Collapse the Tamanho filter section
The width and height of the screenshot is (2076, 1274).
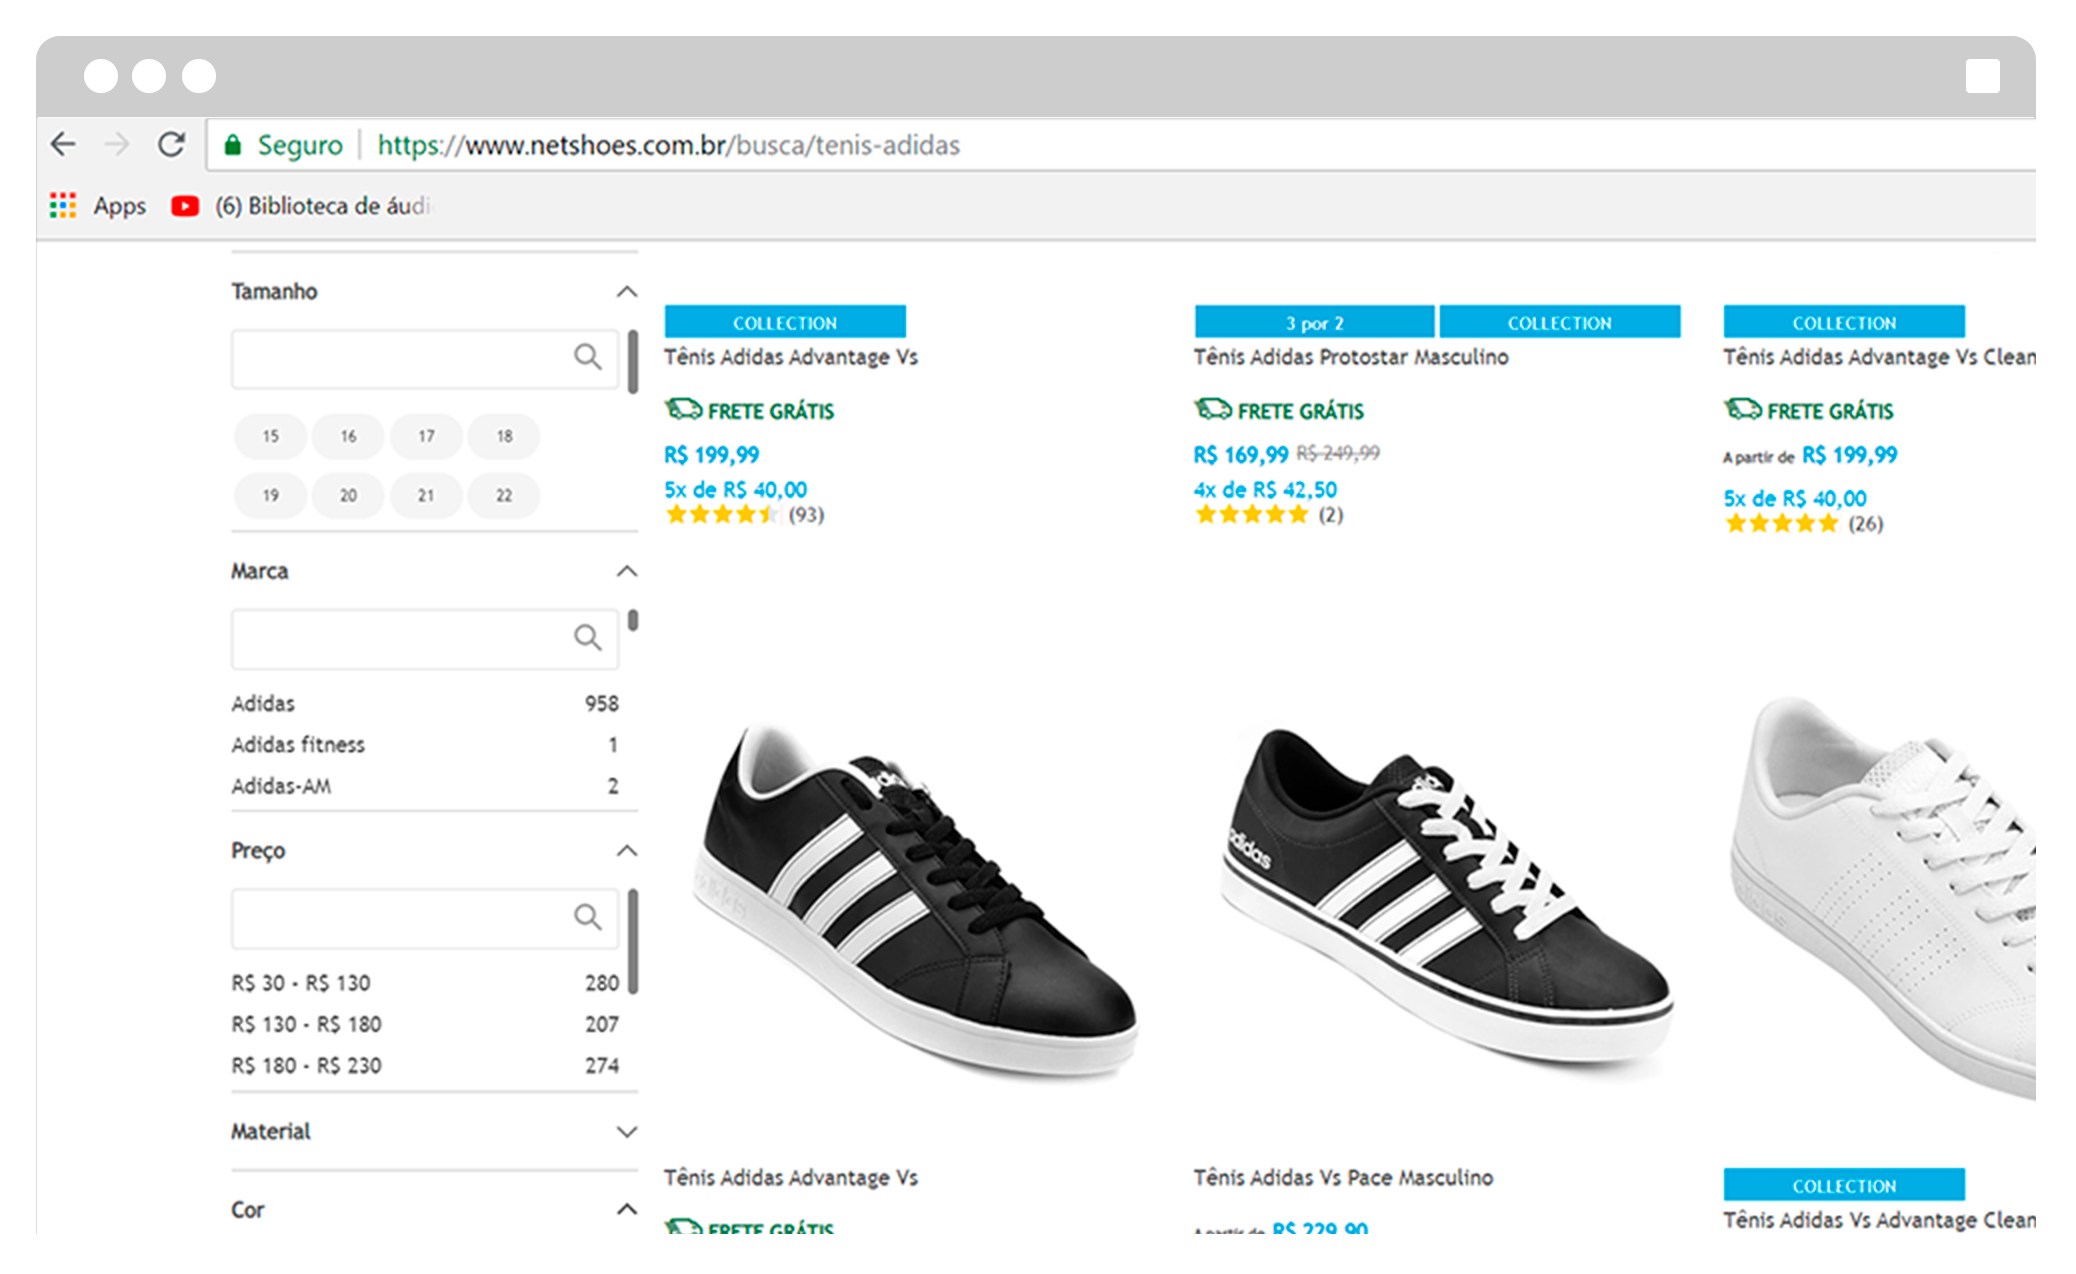pyautogui.click(x=627, y=292)
